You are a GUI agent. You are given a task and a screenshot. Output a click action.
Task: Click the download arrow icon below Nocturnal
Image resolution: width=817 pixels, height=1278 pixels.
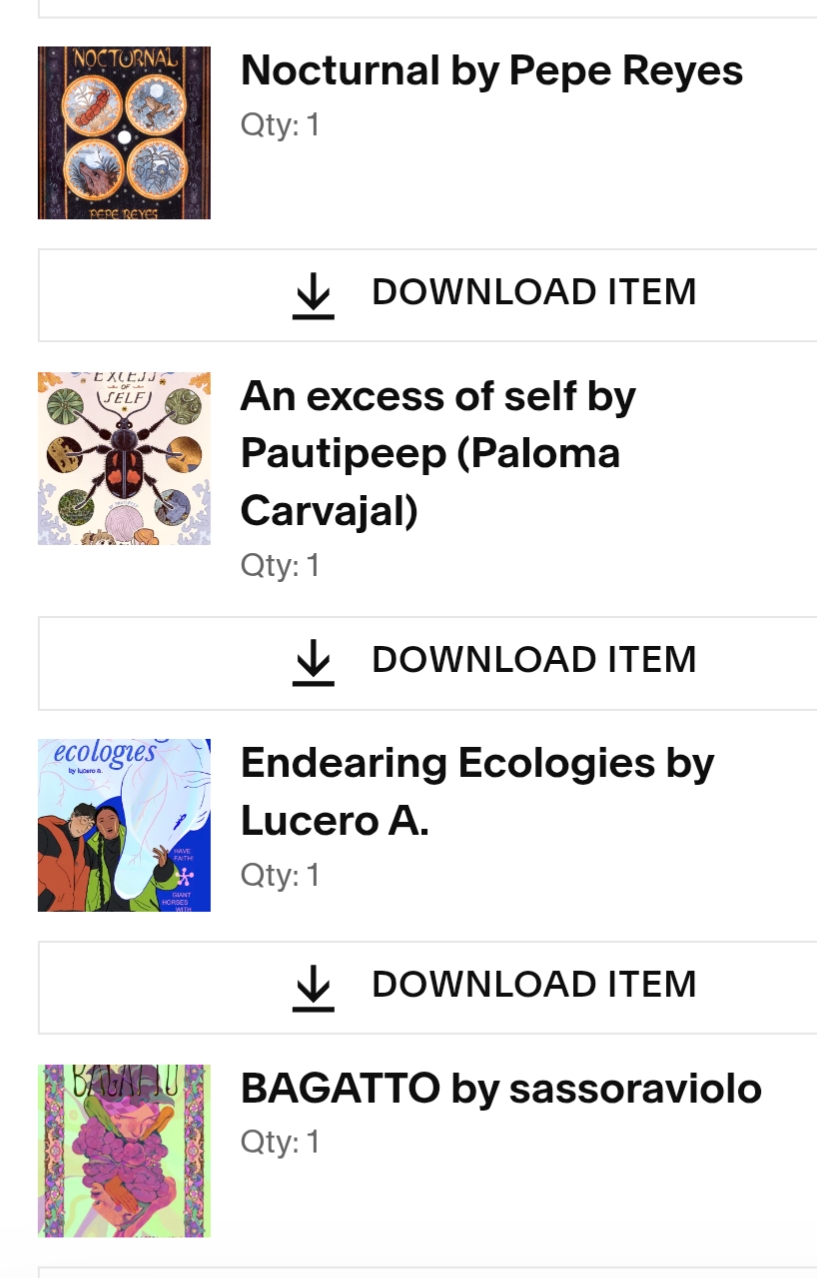click(x=313, y=295)
